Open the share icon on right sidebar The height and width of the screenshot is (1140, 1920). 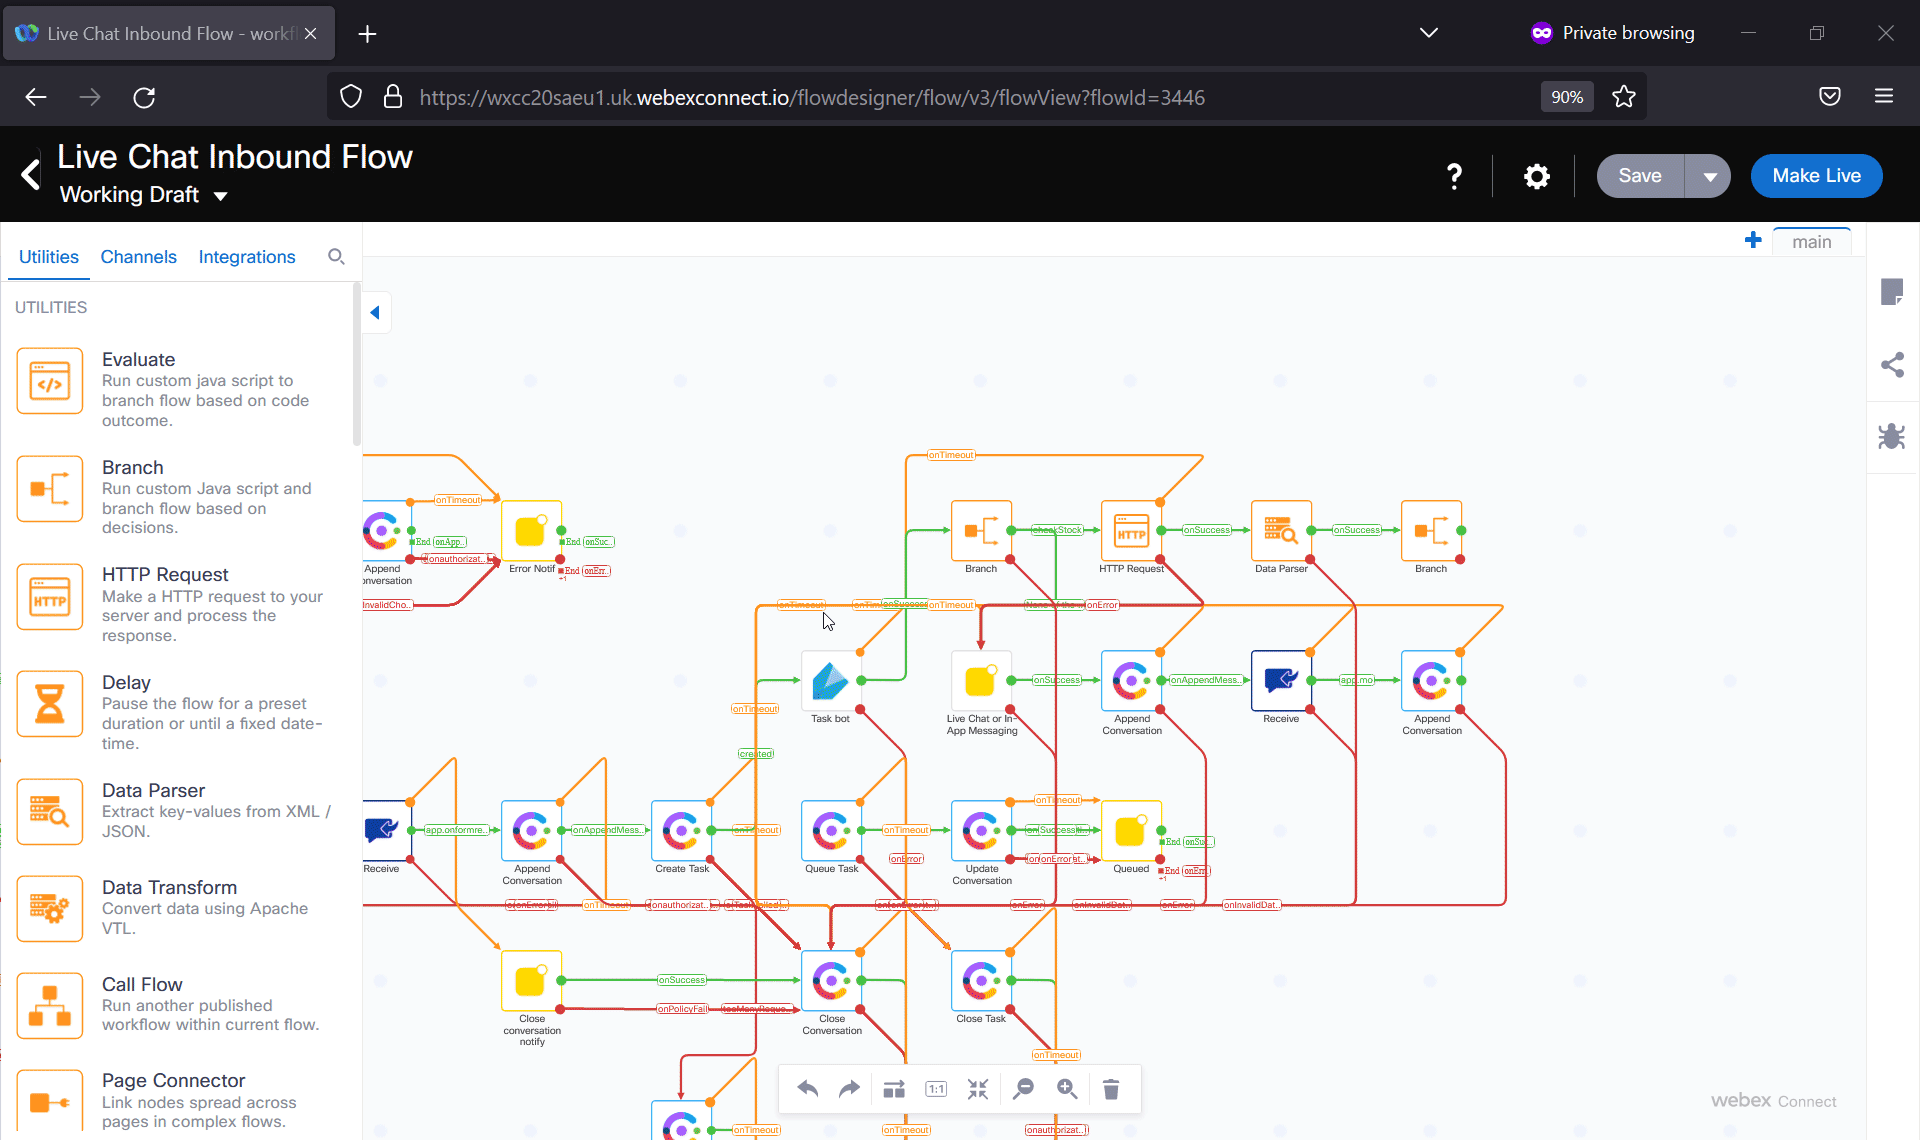tap(1892, 364)
